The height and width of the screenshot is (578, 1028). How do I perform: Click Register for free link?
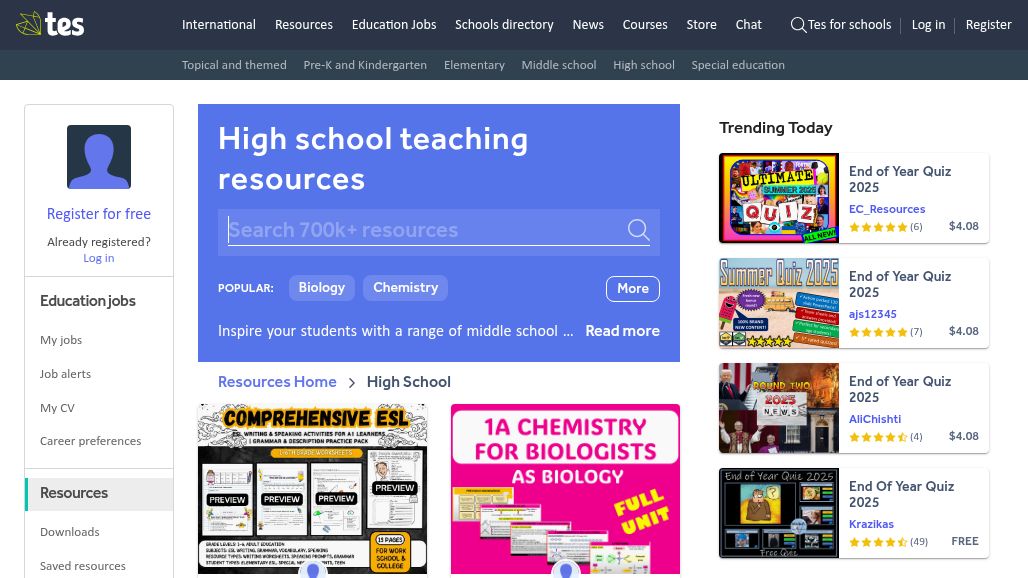(x=99, y=214)
